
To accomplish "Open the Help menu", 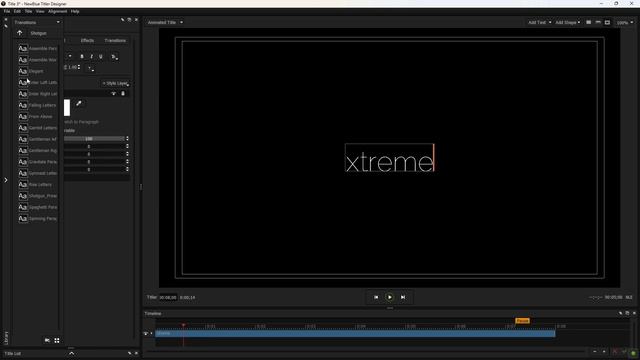I will click(75, 11).
